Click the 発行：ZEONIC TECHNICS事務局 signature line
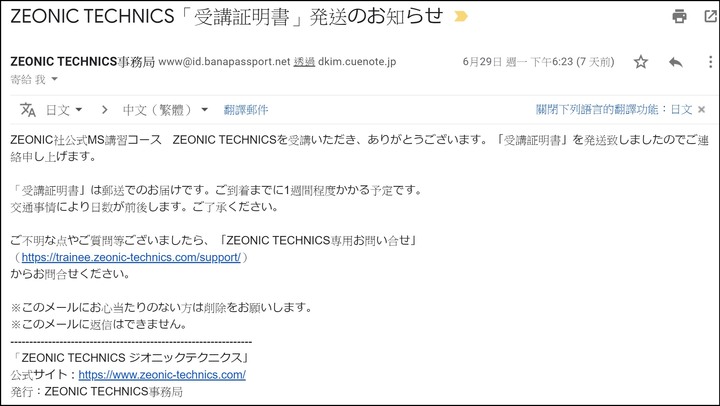Viewport: 720px width, 406px height. pos(96,391)
